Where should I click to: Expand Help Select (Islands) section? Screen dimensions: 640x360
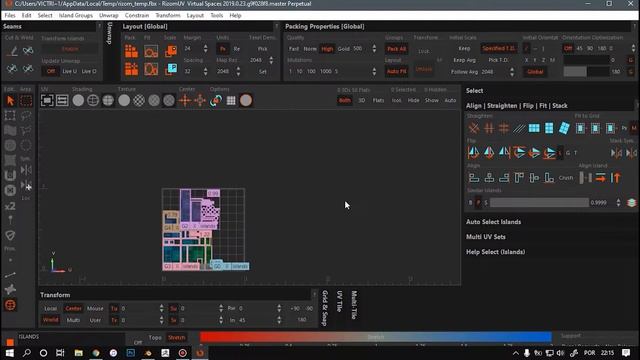click(x=496, y=252)
